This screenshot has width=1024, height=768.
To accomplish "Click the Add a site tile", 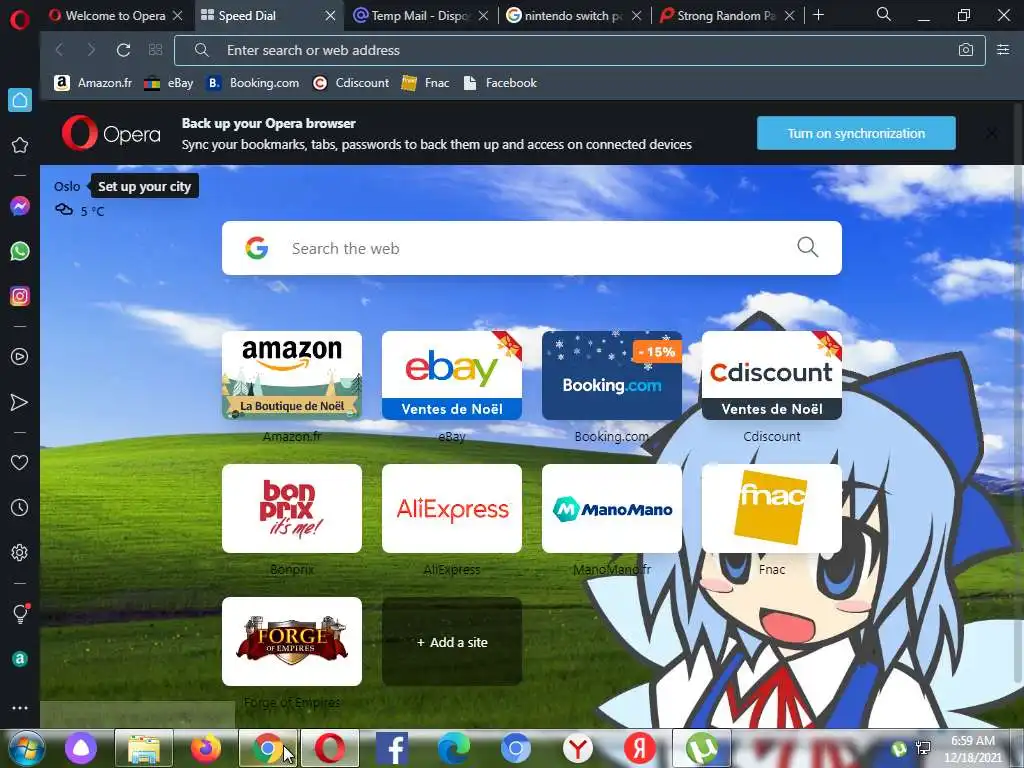I will coord(452,642).
